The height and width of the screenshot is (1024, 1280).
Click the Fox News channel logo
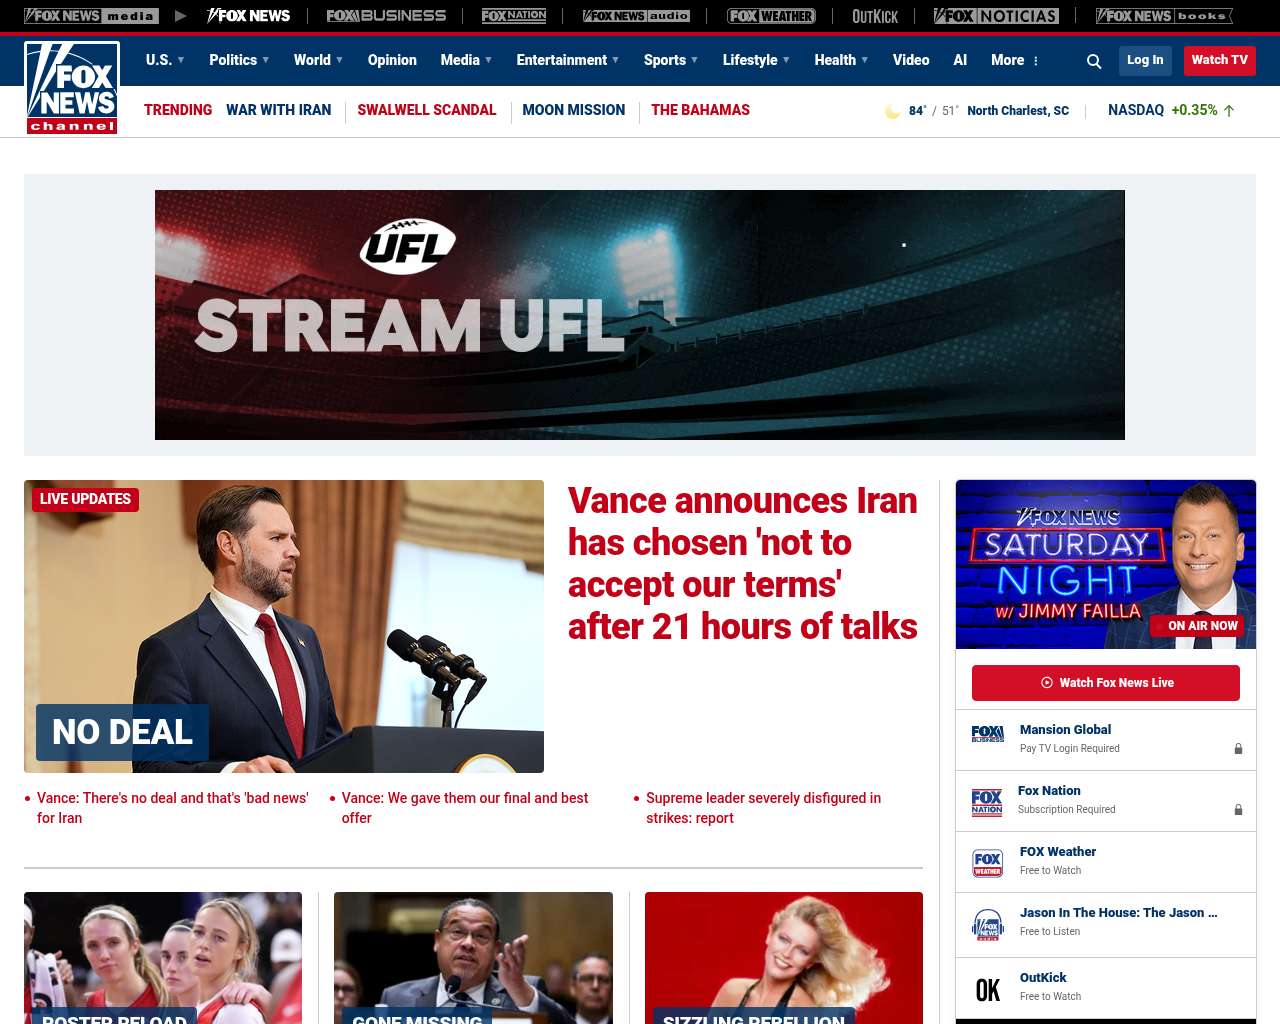point(72,88)
